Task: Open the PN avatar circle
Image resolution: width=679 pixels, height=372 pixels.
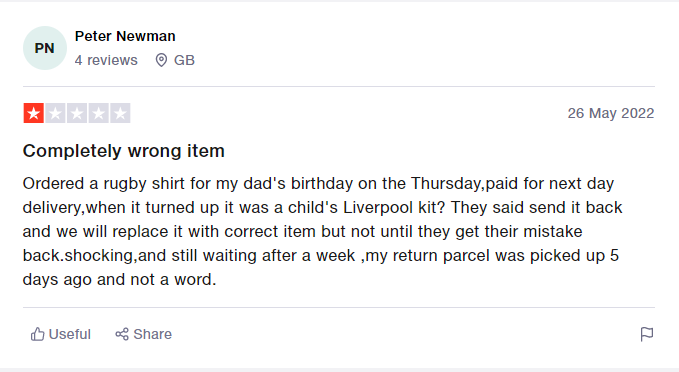Action: (45, 48)
